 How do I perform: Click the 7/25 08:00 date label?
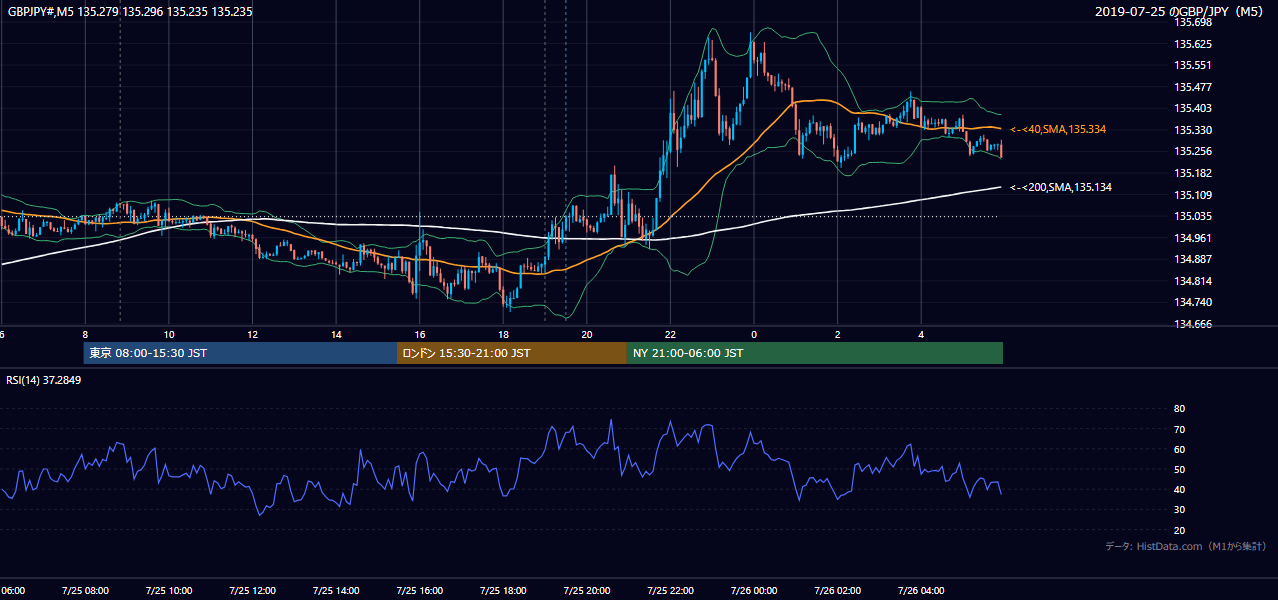tap(85, 591)
